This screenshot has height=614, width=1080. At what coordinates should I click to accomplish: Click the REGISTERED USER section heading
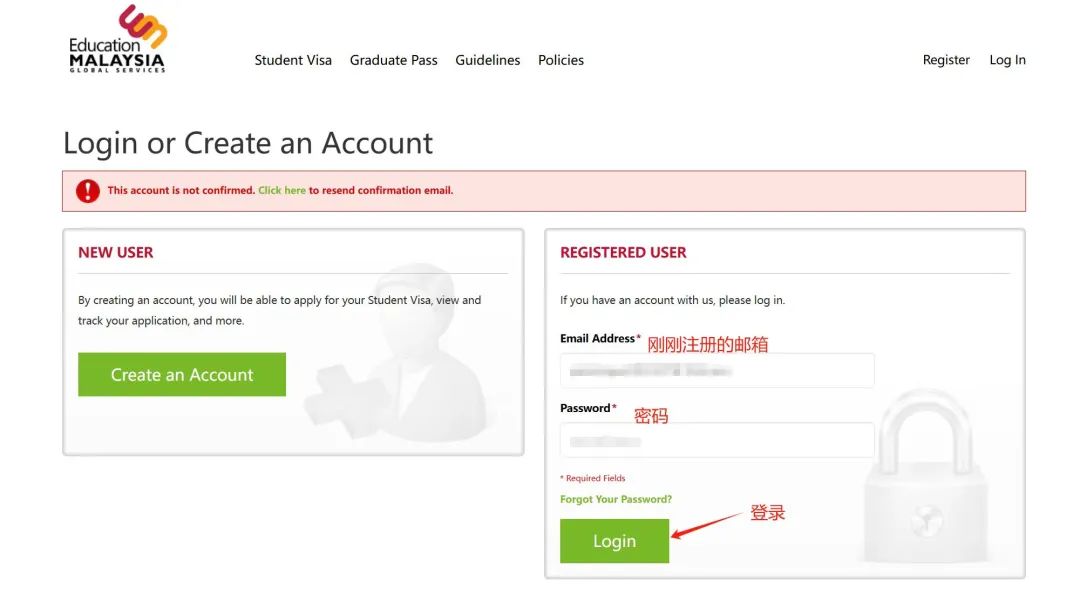623,252
